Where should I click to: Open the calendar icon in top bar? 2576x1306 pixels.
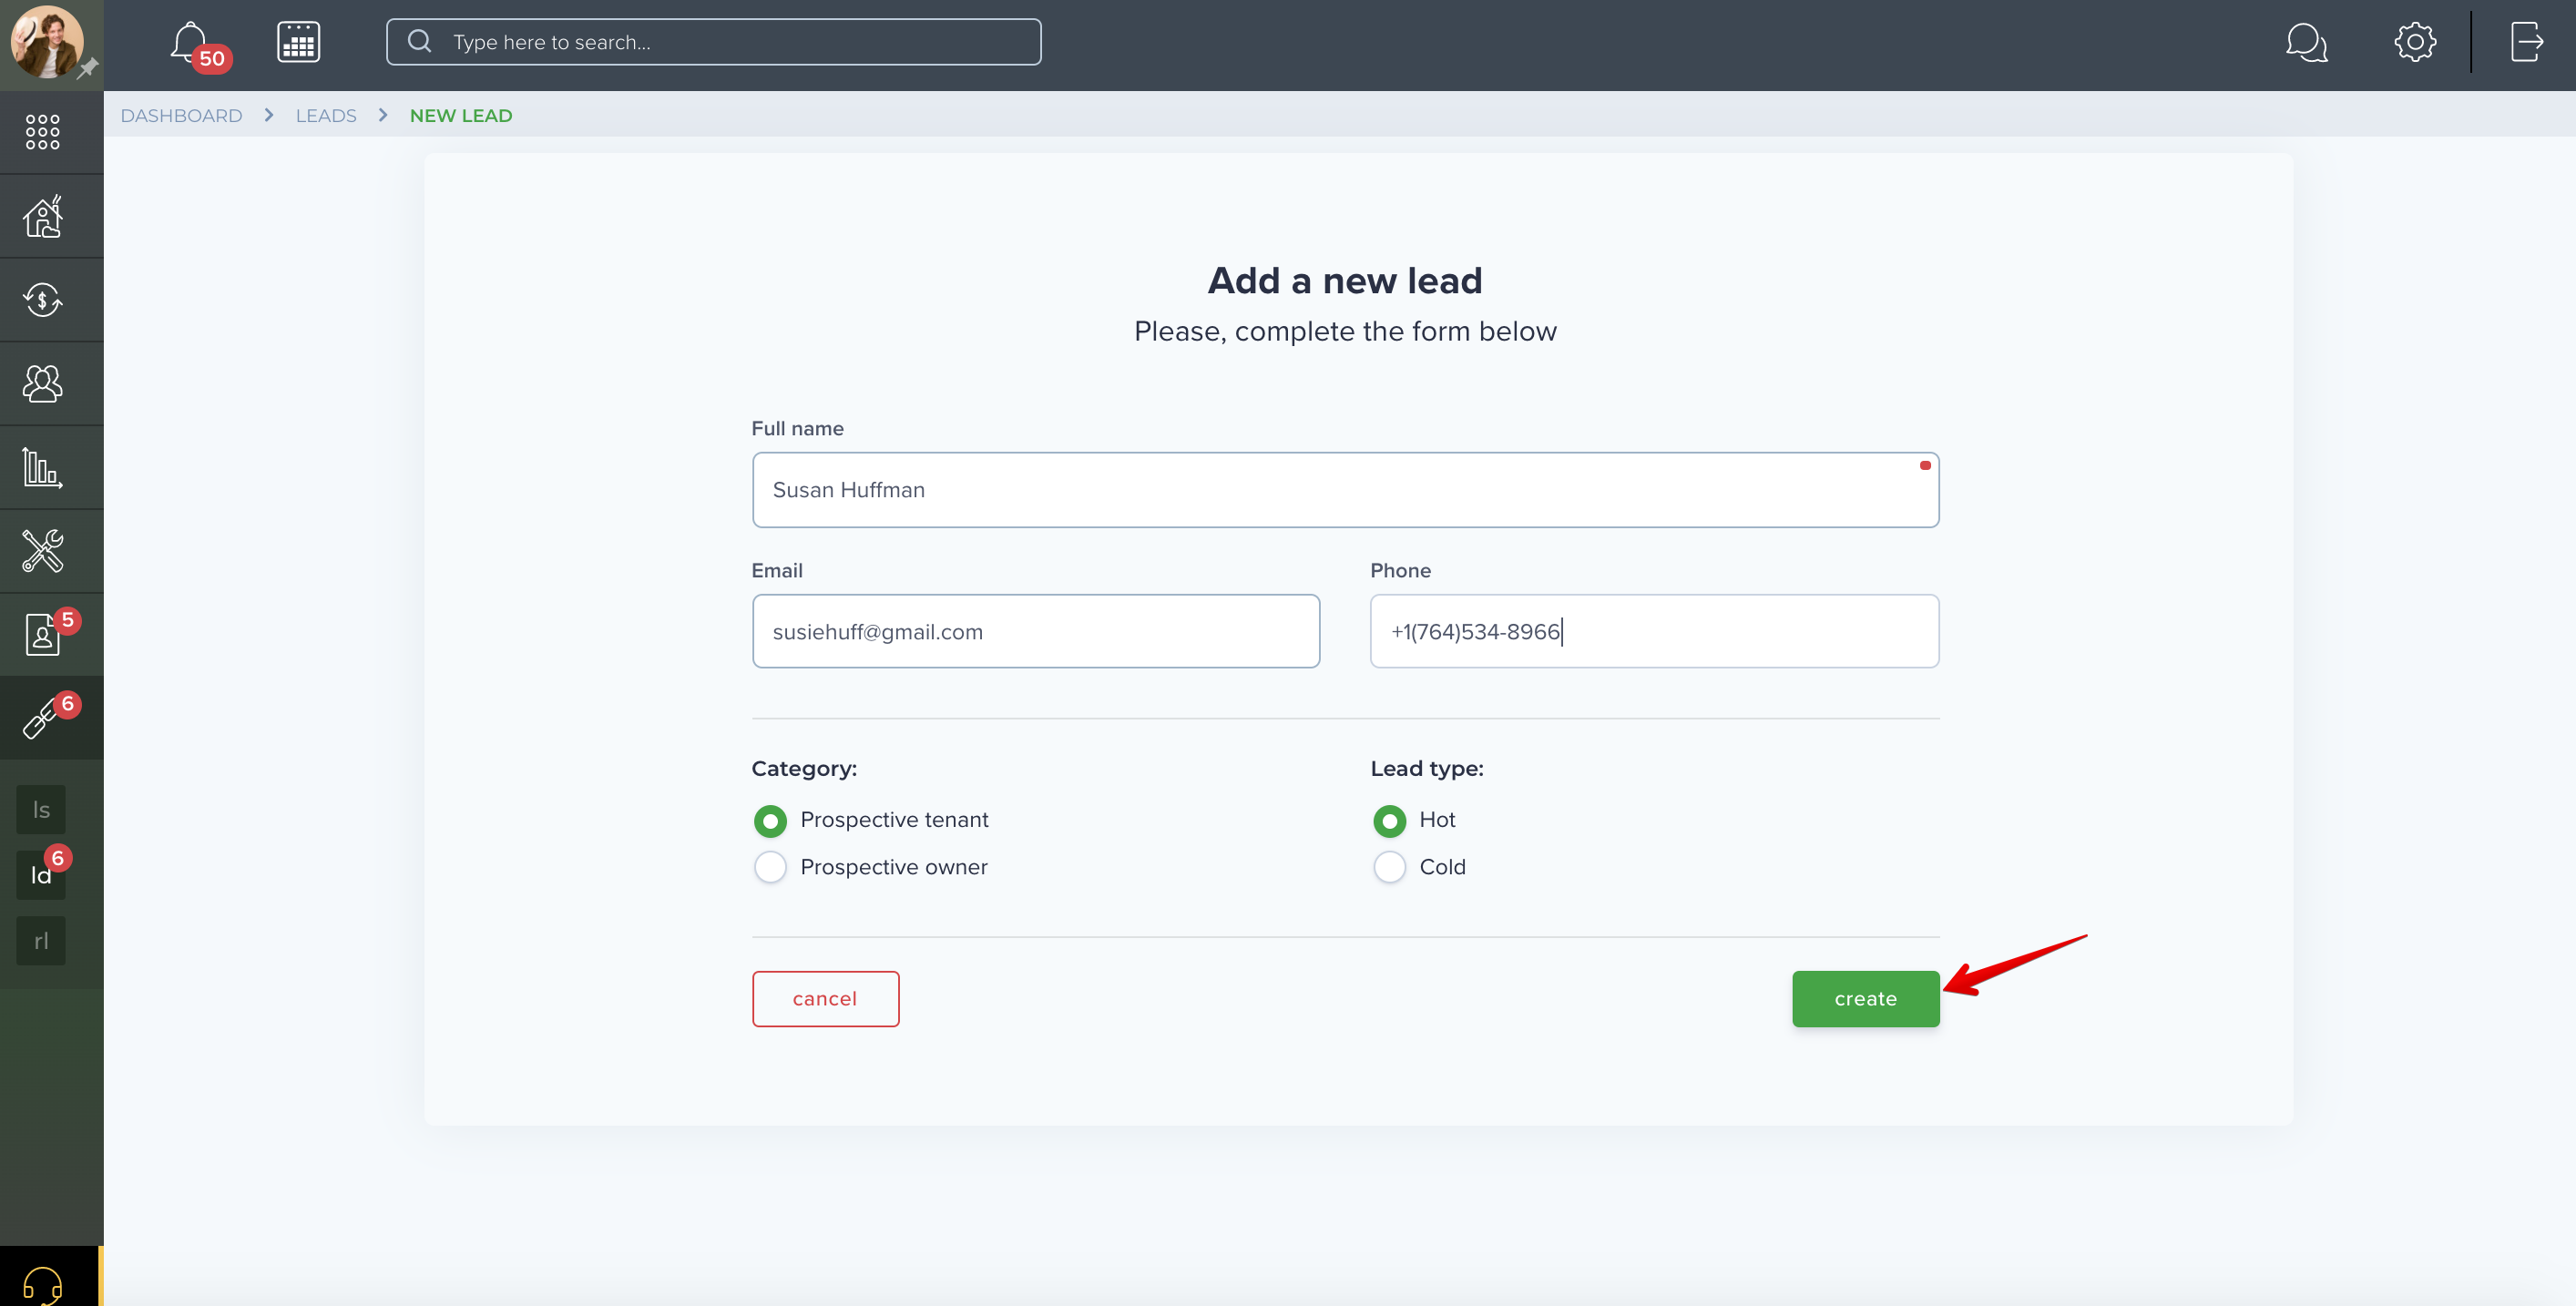coord(298,42)
